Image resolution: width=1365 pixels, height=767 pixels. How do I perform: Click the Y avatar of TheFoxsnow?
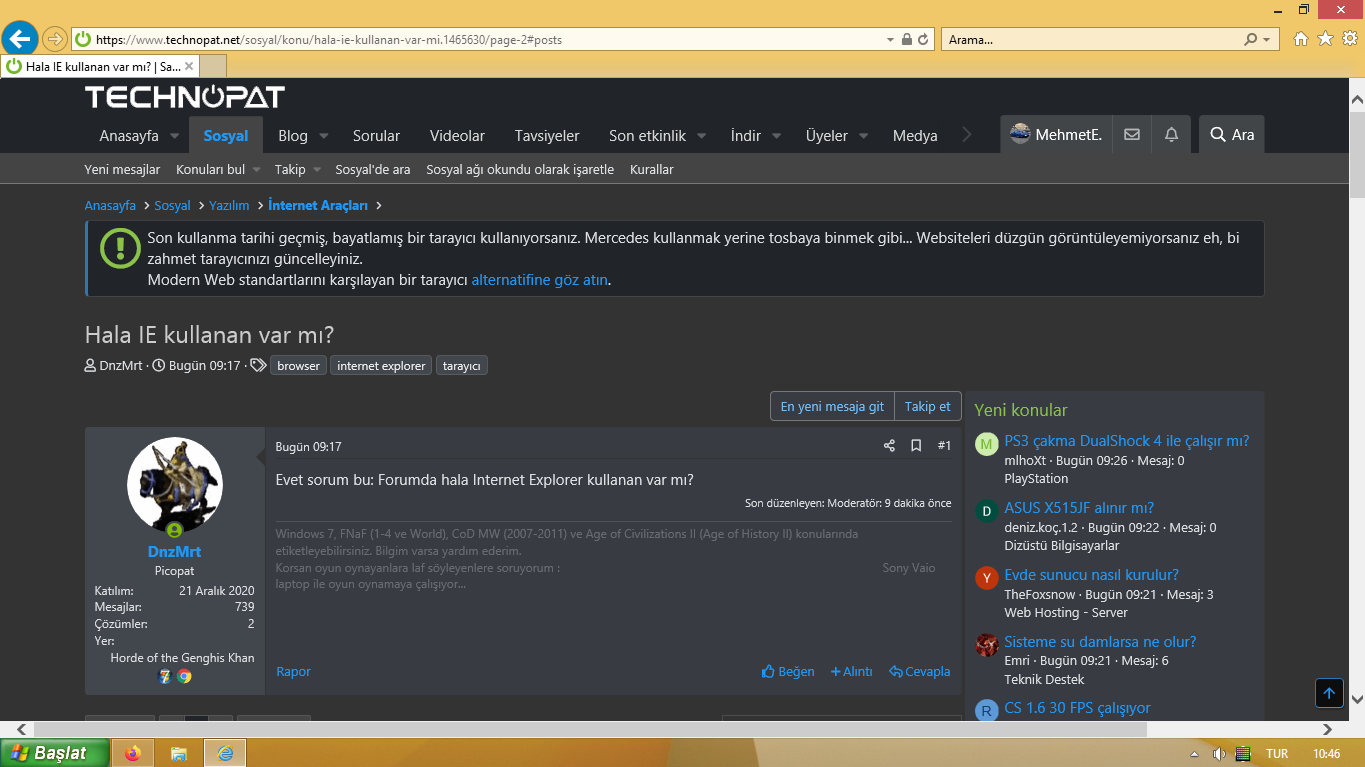[987, 578]
